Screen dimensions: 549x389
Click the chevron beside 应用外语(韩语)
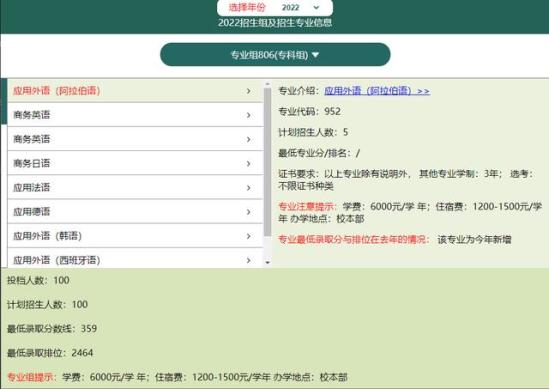click(249, 236)
